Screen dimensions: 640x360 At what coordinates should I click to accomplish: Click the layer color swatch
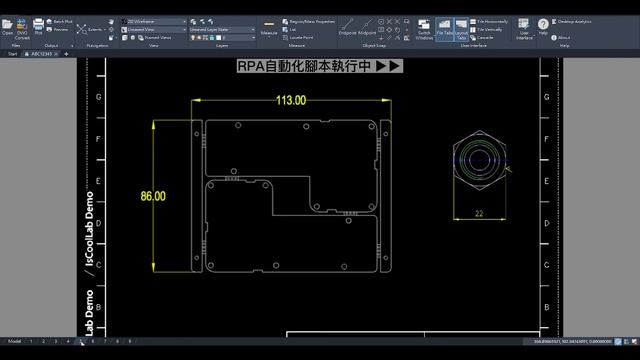tap(218, 38)
